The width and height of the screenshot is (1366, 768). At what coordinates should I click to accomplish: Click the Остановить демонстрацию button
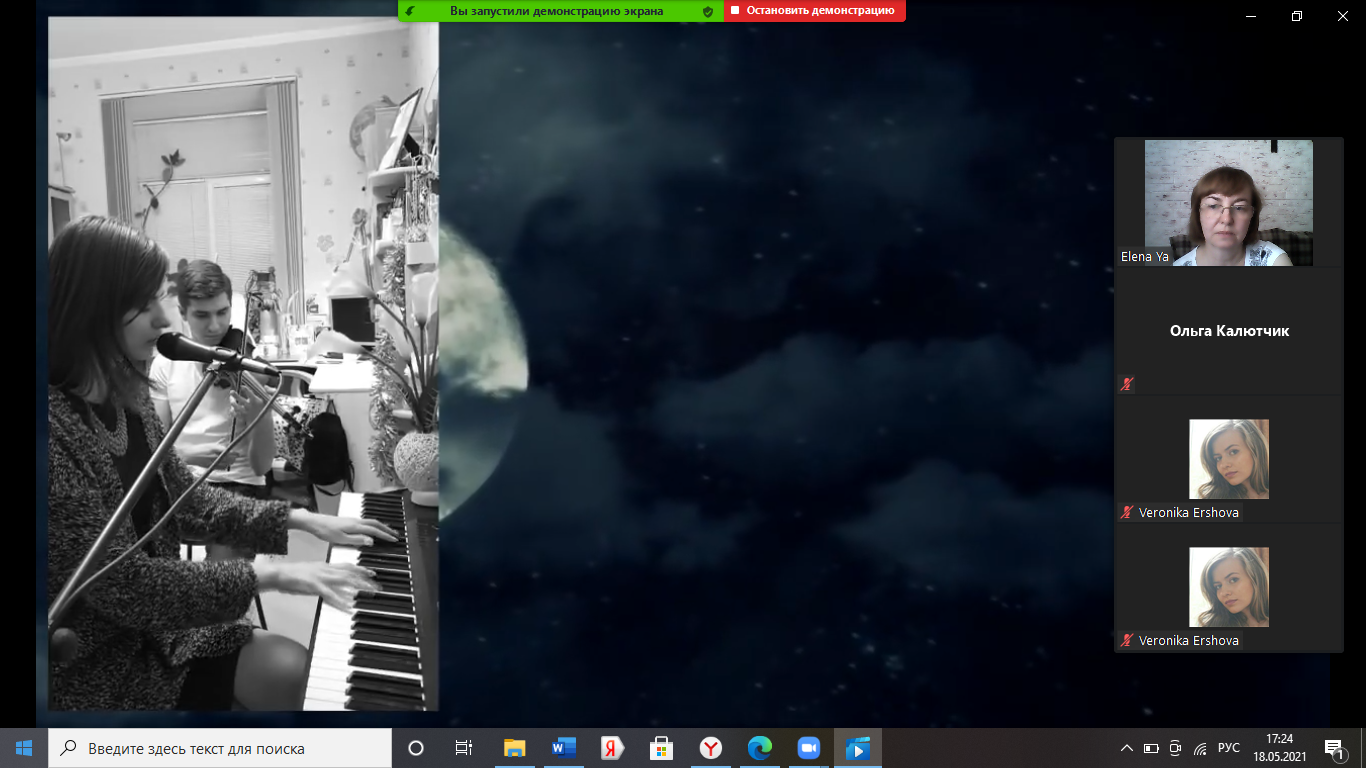[815, 11]
